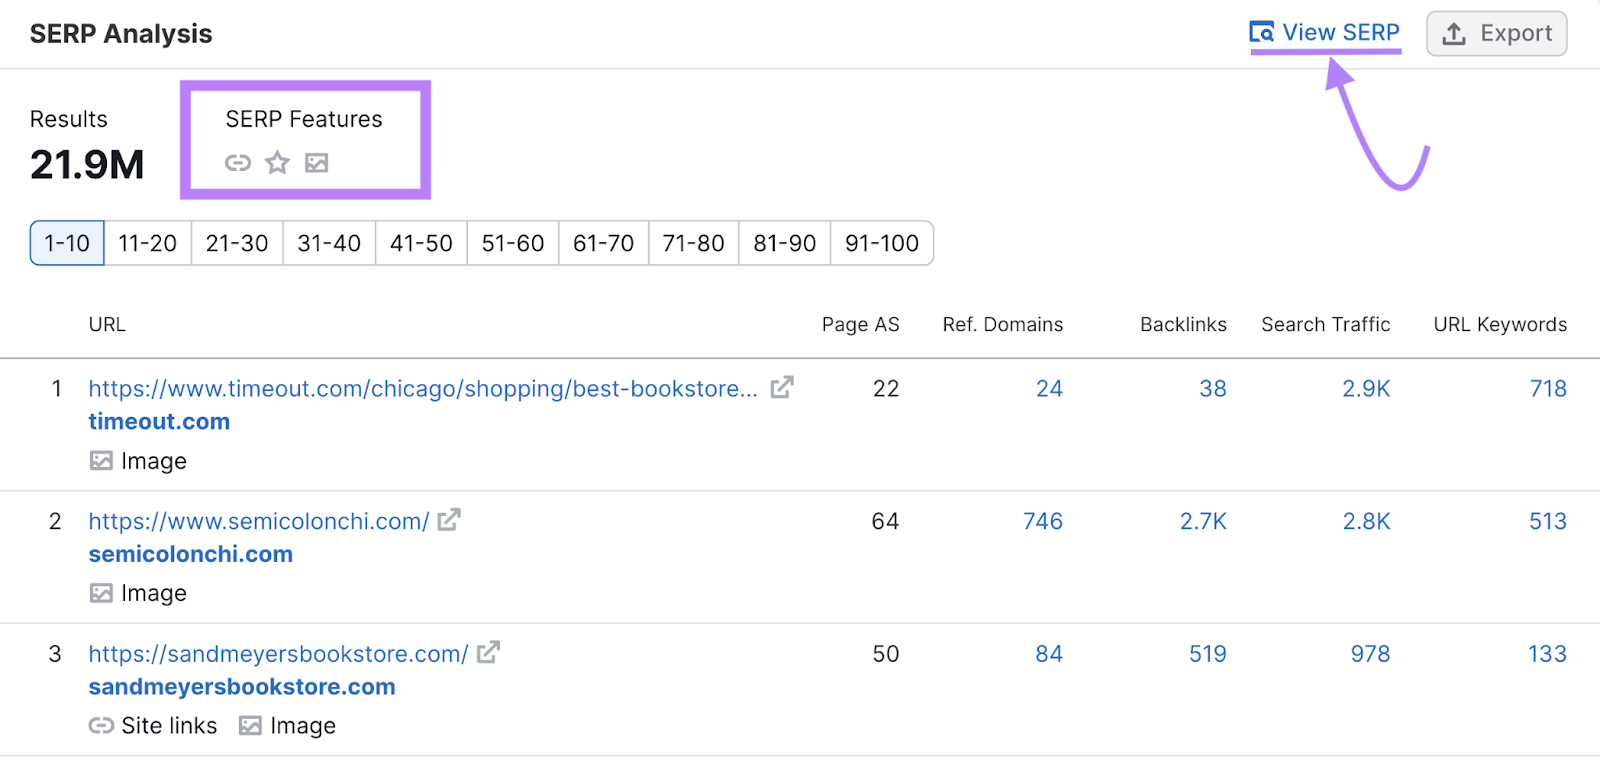The height and width of the screenshot is (762, 1600).
Task: Click the 519 backlinks value for sandmeyersbookstore
Action: (1207, 654)
